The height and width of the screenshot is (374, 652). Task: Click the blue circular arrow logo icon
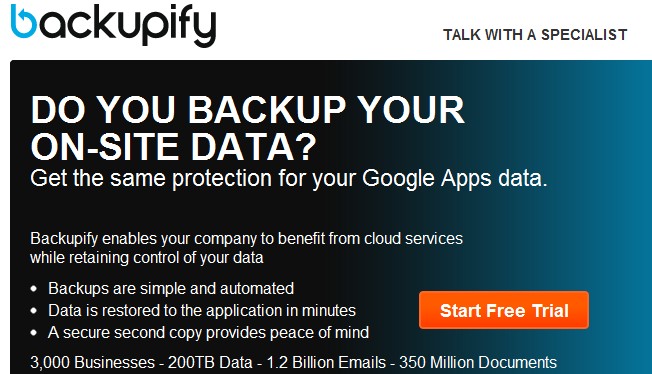tap(24, 22)
